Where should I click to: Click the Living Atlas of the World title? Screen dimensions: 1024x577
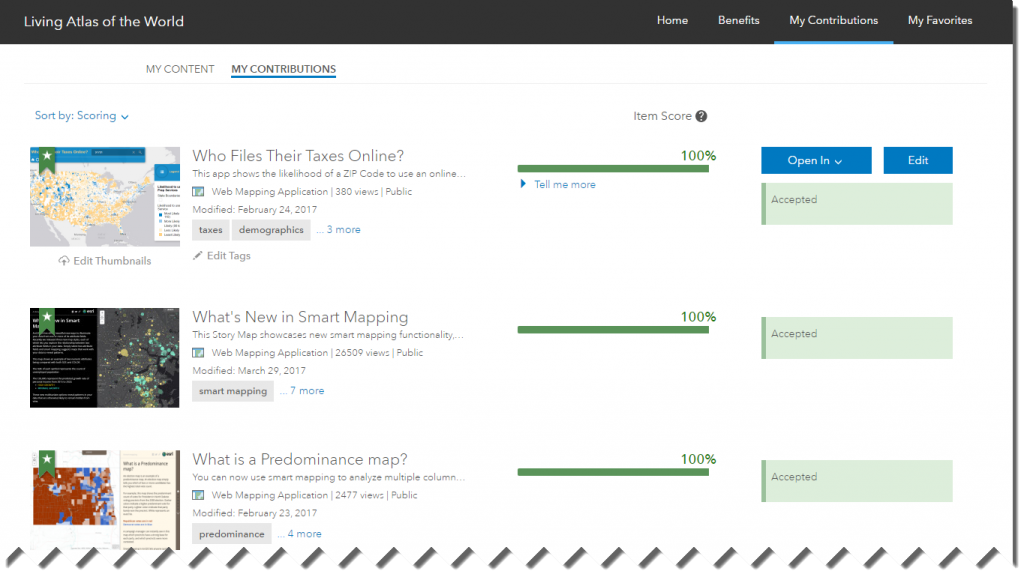(x=104, y=22)
